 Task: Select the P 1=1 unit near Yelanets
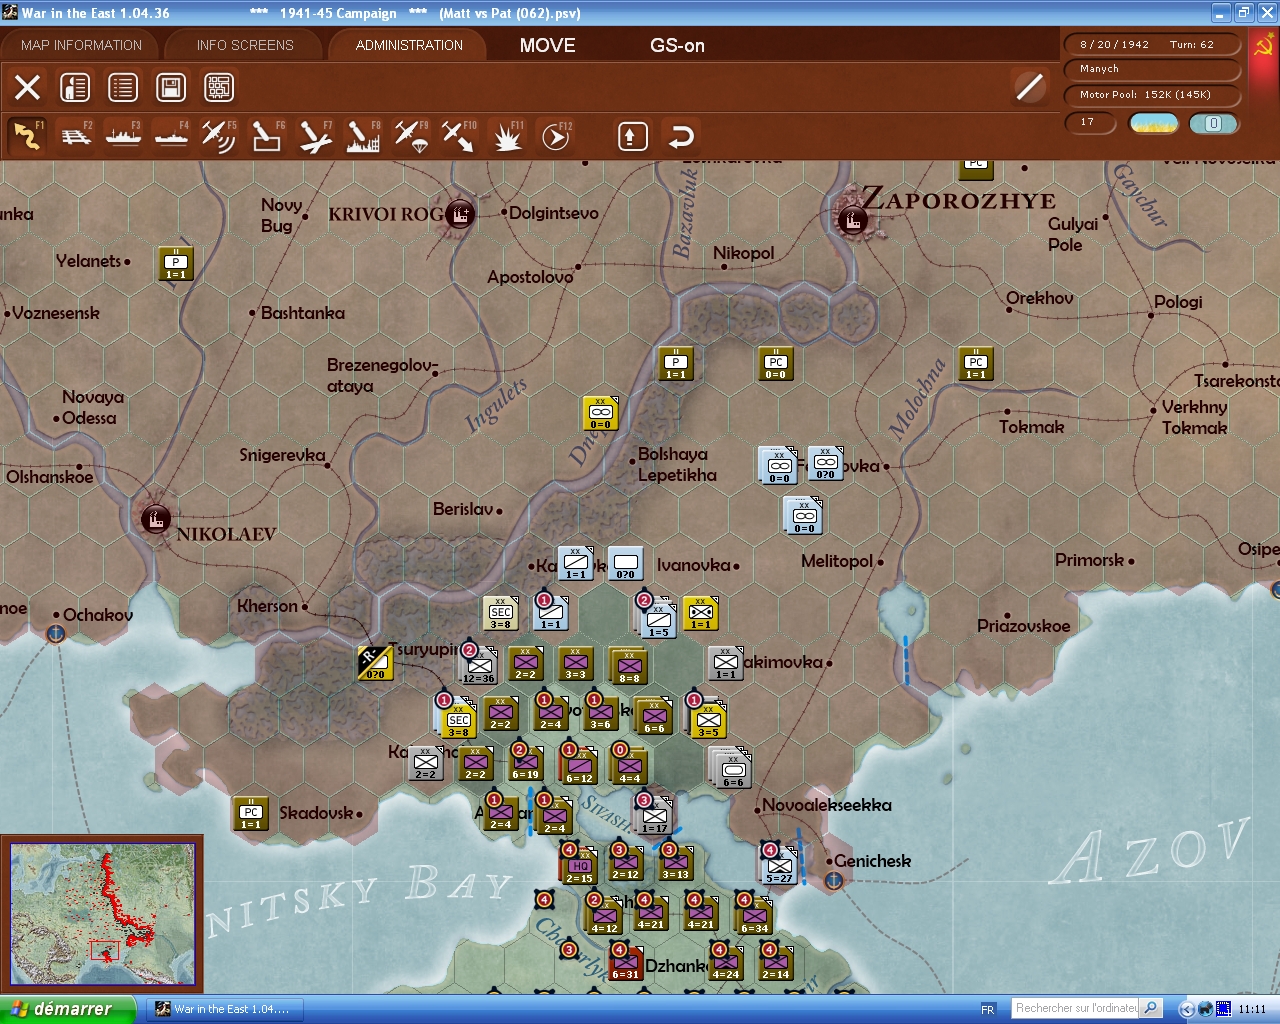(x=176, y=264)
